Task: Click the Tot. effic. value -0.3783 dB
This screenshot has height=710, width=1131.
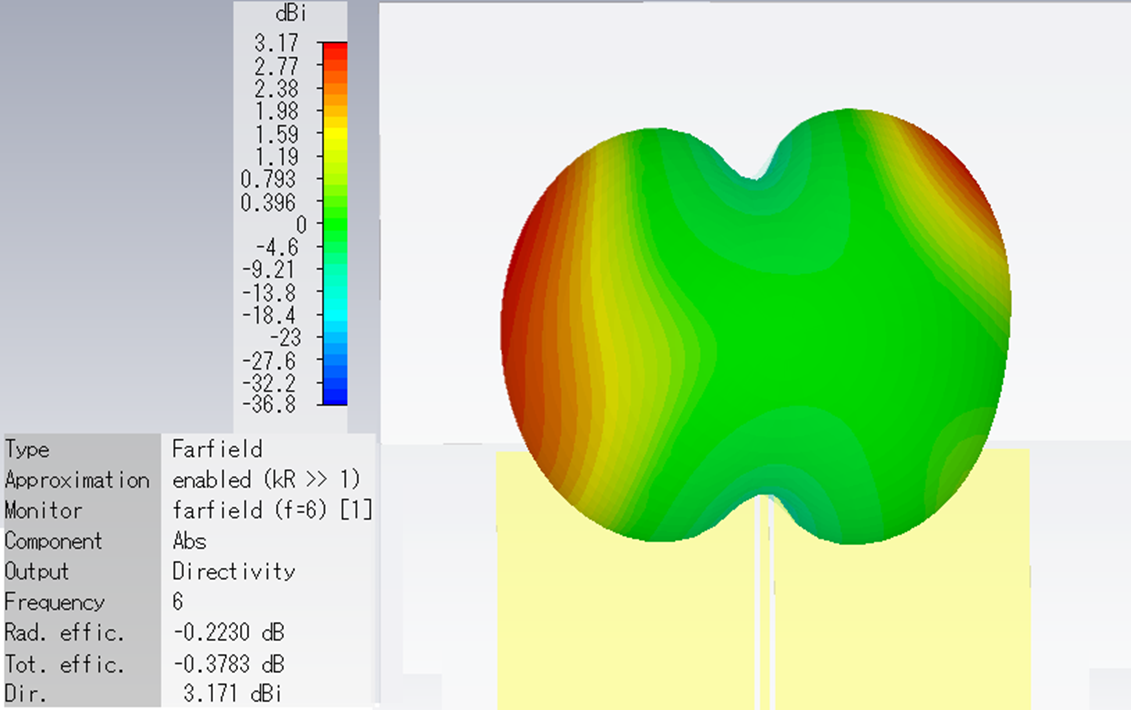Action: [228, 664]
